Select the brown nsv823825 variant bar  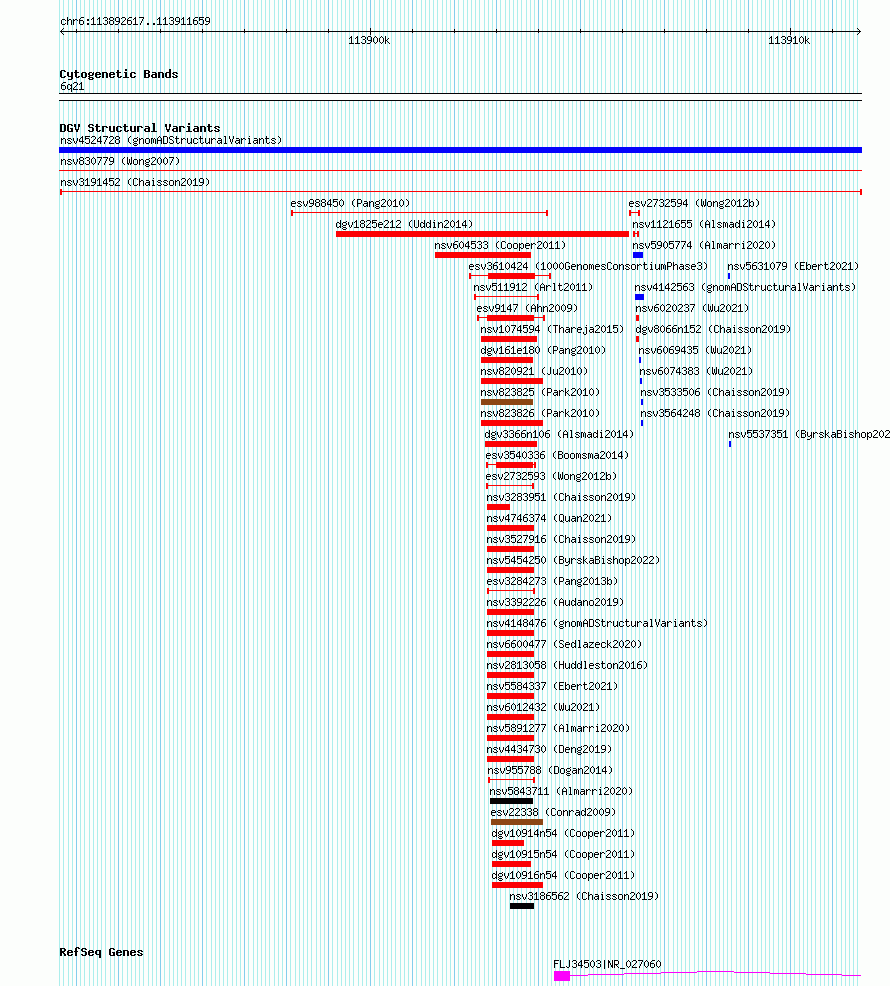tap(507, 402)
